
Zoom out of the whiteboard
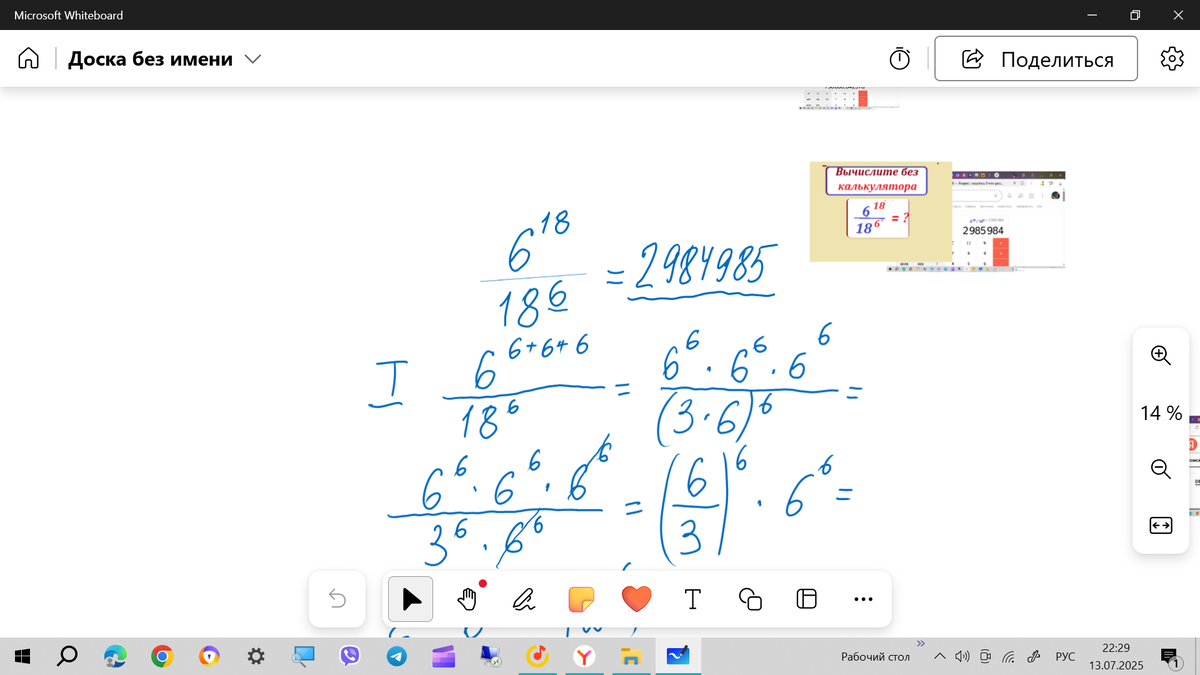tap(1160, 468)
